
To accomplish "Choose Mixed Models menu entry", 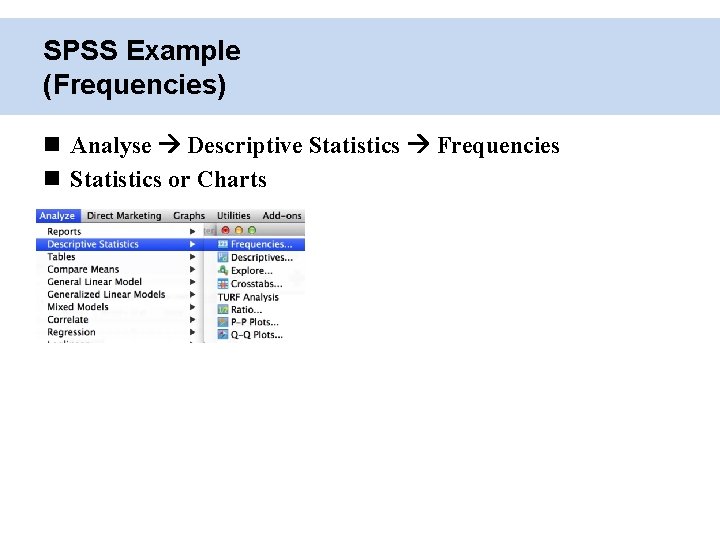I will coord(119,307).
